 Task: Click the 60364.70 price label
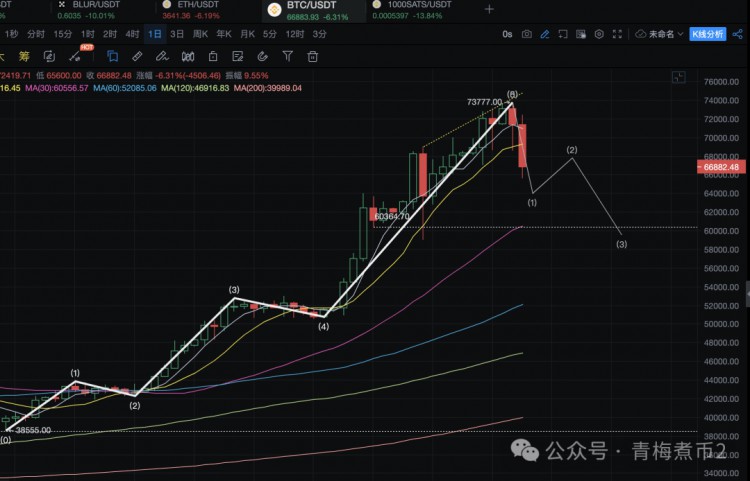pyautogui.click(x=392, y=217)
